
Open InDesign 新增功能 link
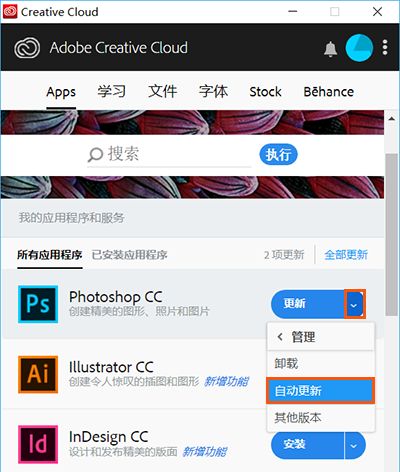point(205,452)
